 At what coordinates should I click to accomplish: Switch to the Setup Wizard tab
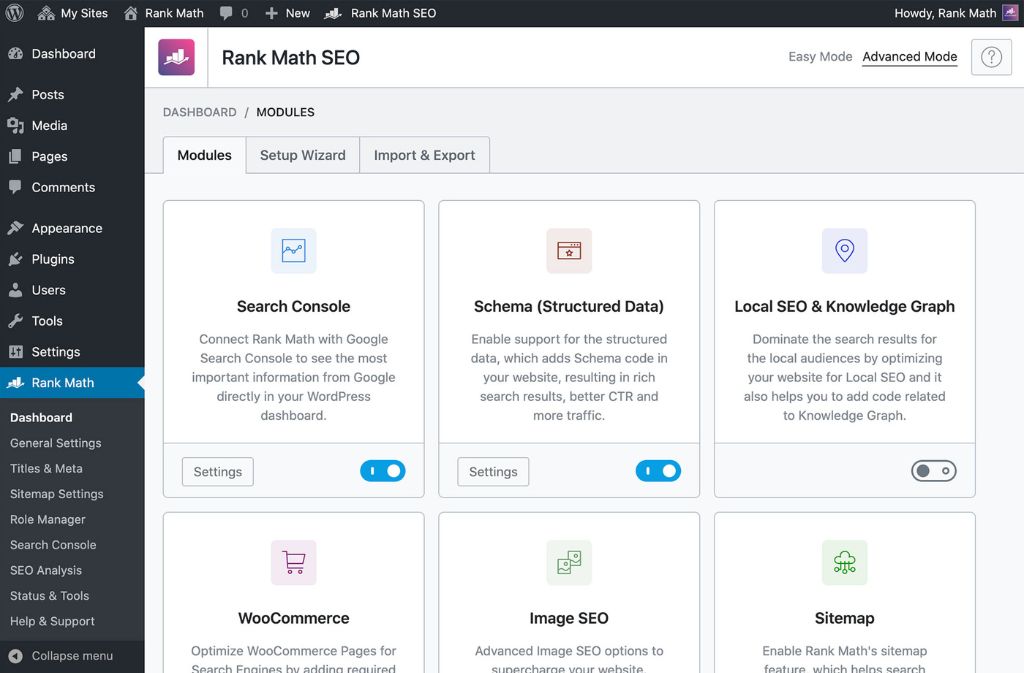click(302, 155)
